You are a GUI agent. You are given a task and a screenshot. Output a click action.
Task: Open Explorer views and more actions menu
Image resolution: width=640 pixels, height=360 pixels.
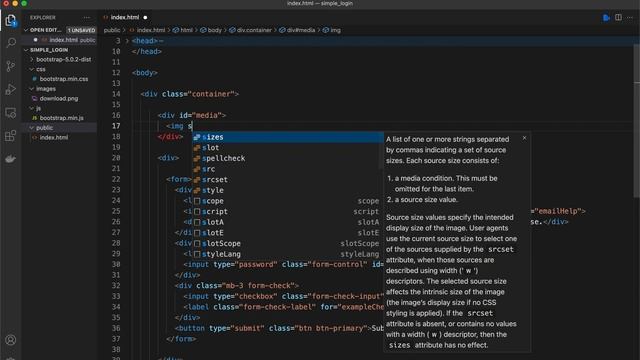pos(87,18)
